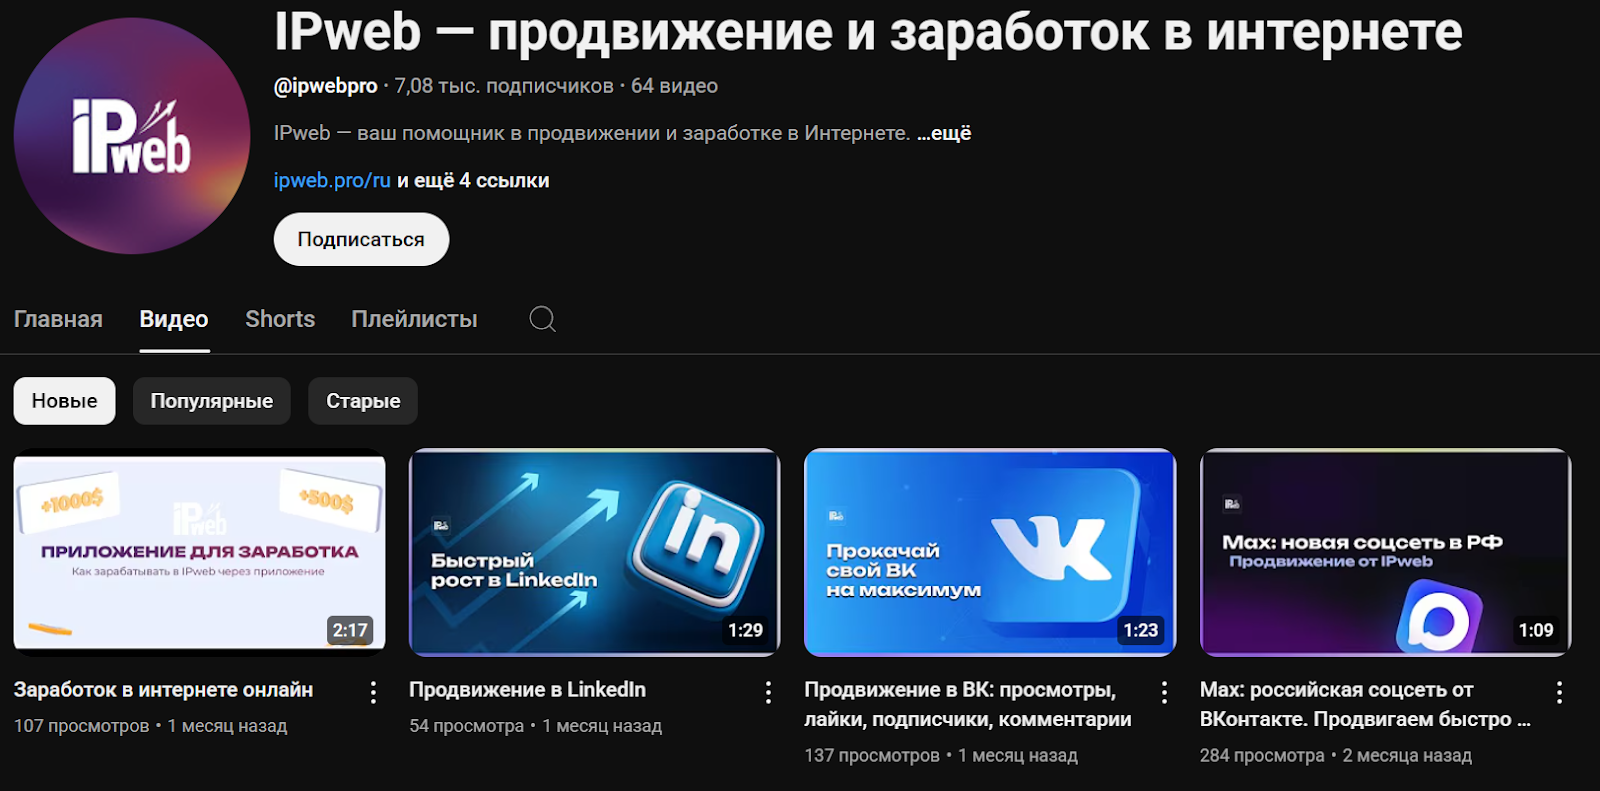The image size is (1600, 791).
Task: Click the 64 видео count
Action: point(674,86)
